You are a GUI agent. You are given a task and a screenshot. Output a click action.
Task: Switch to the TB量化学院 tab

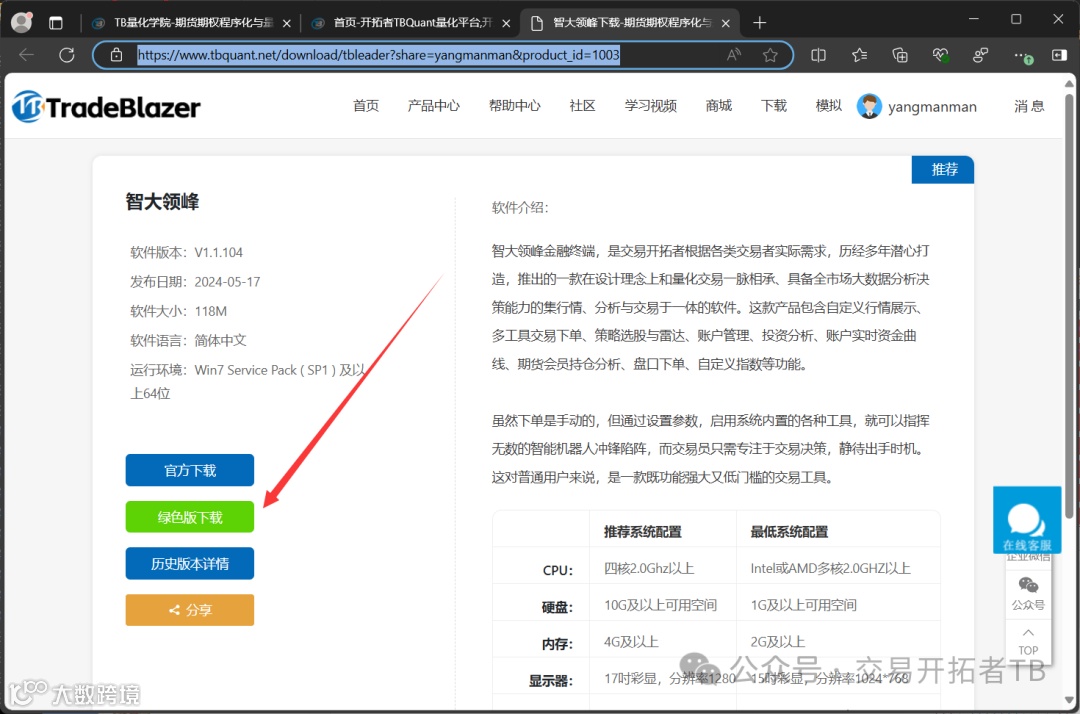pos(191,23)
